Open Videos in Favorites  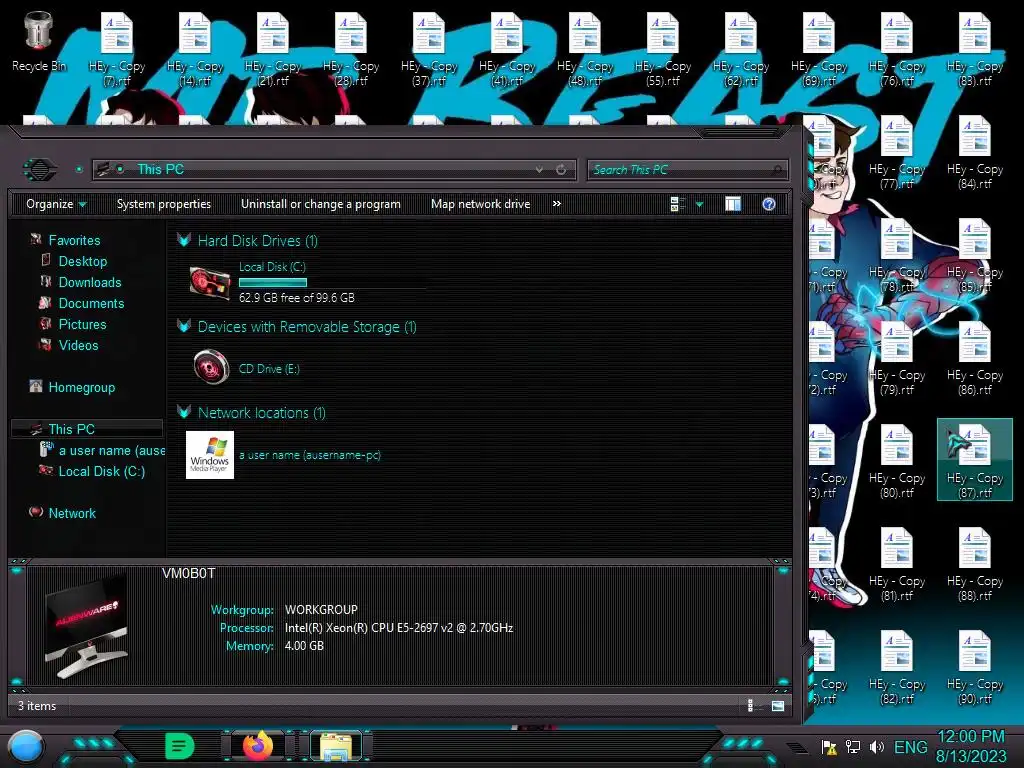coord(78,345)
